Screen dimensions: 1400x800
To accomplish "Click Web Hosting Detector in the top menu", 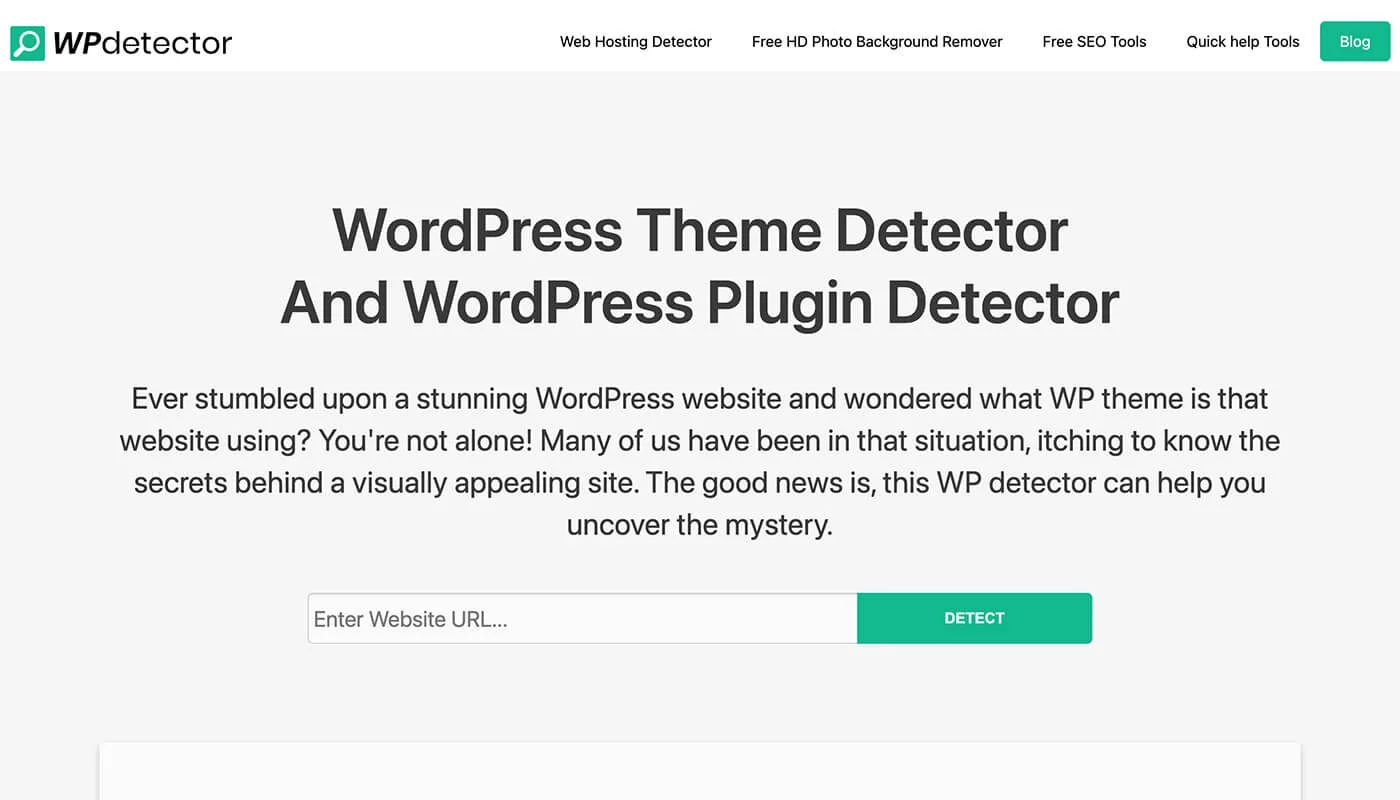I will click(635, 41).
